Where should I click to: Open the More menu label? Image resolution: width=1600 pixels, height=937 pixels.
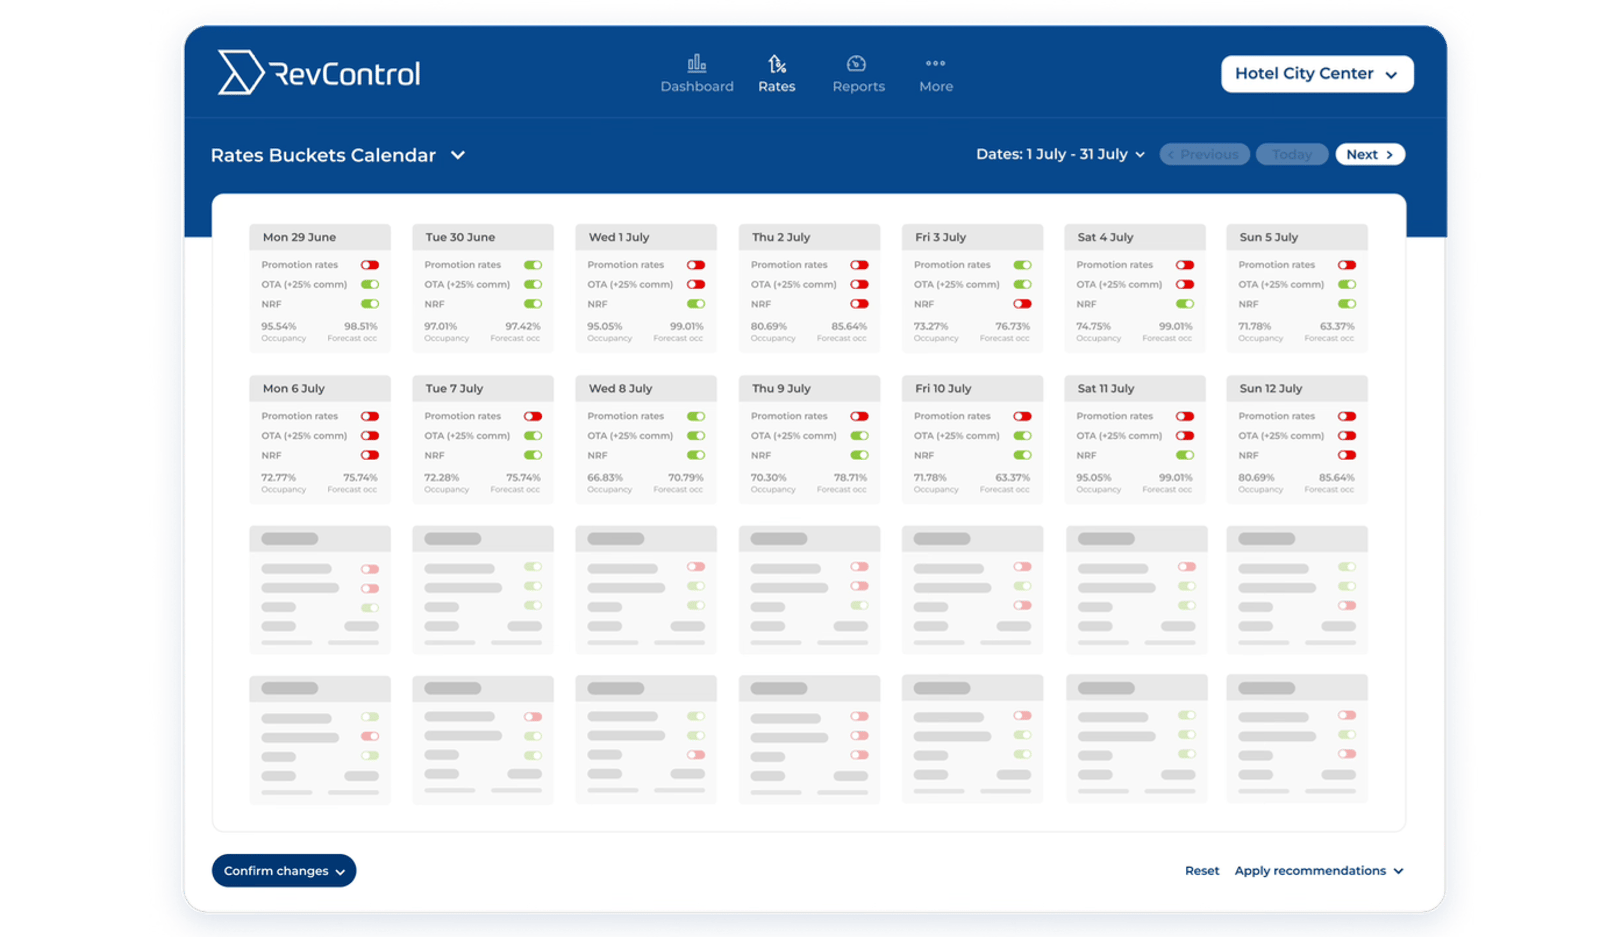click(x=936, y=86)
